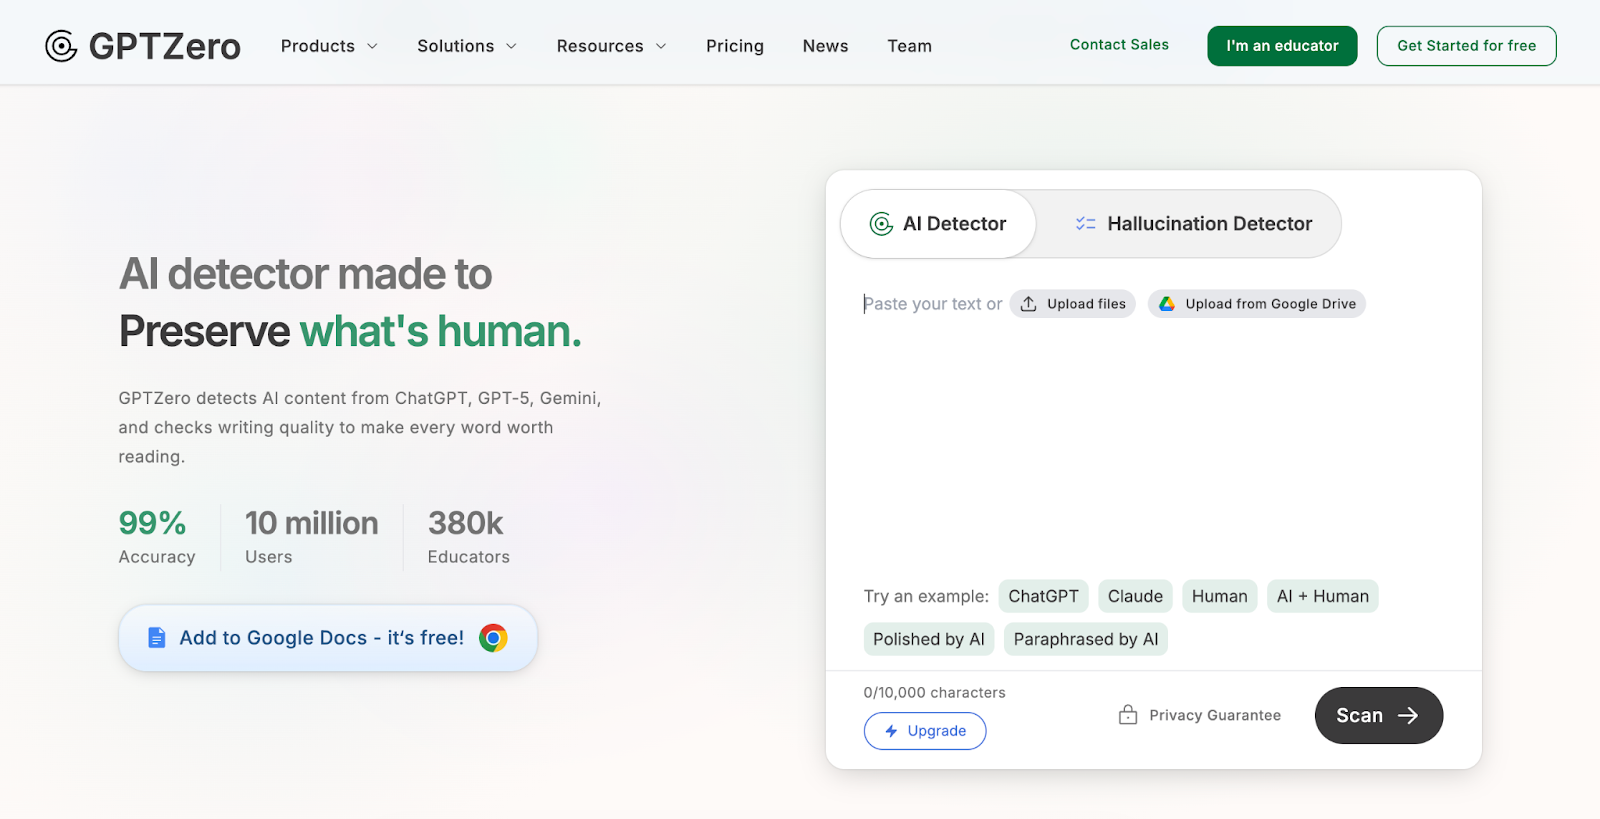1600x819 pixels.
Task: Click the 0/10,000 characters counter
Action: (x=934, y=692)
